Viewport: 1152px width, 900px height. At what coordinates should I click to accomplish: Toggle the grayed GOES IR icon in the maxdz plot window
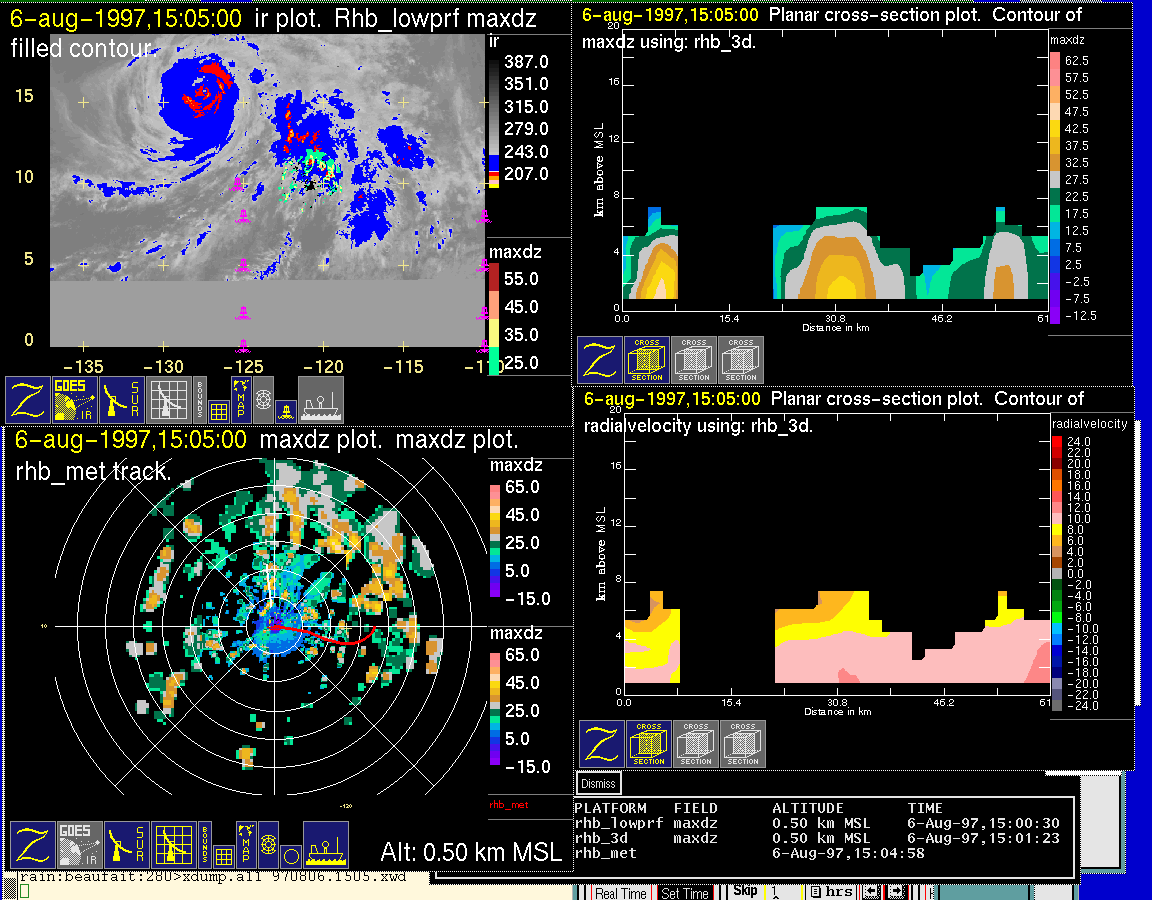coord(76,845)
